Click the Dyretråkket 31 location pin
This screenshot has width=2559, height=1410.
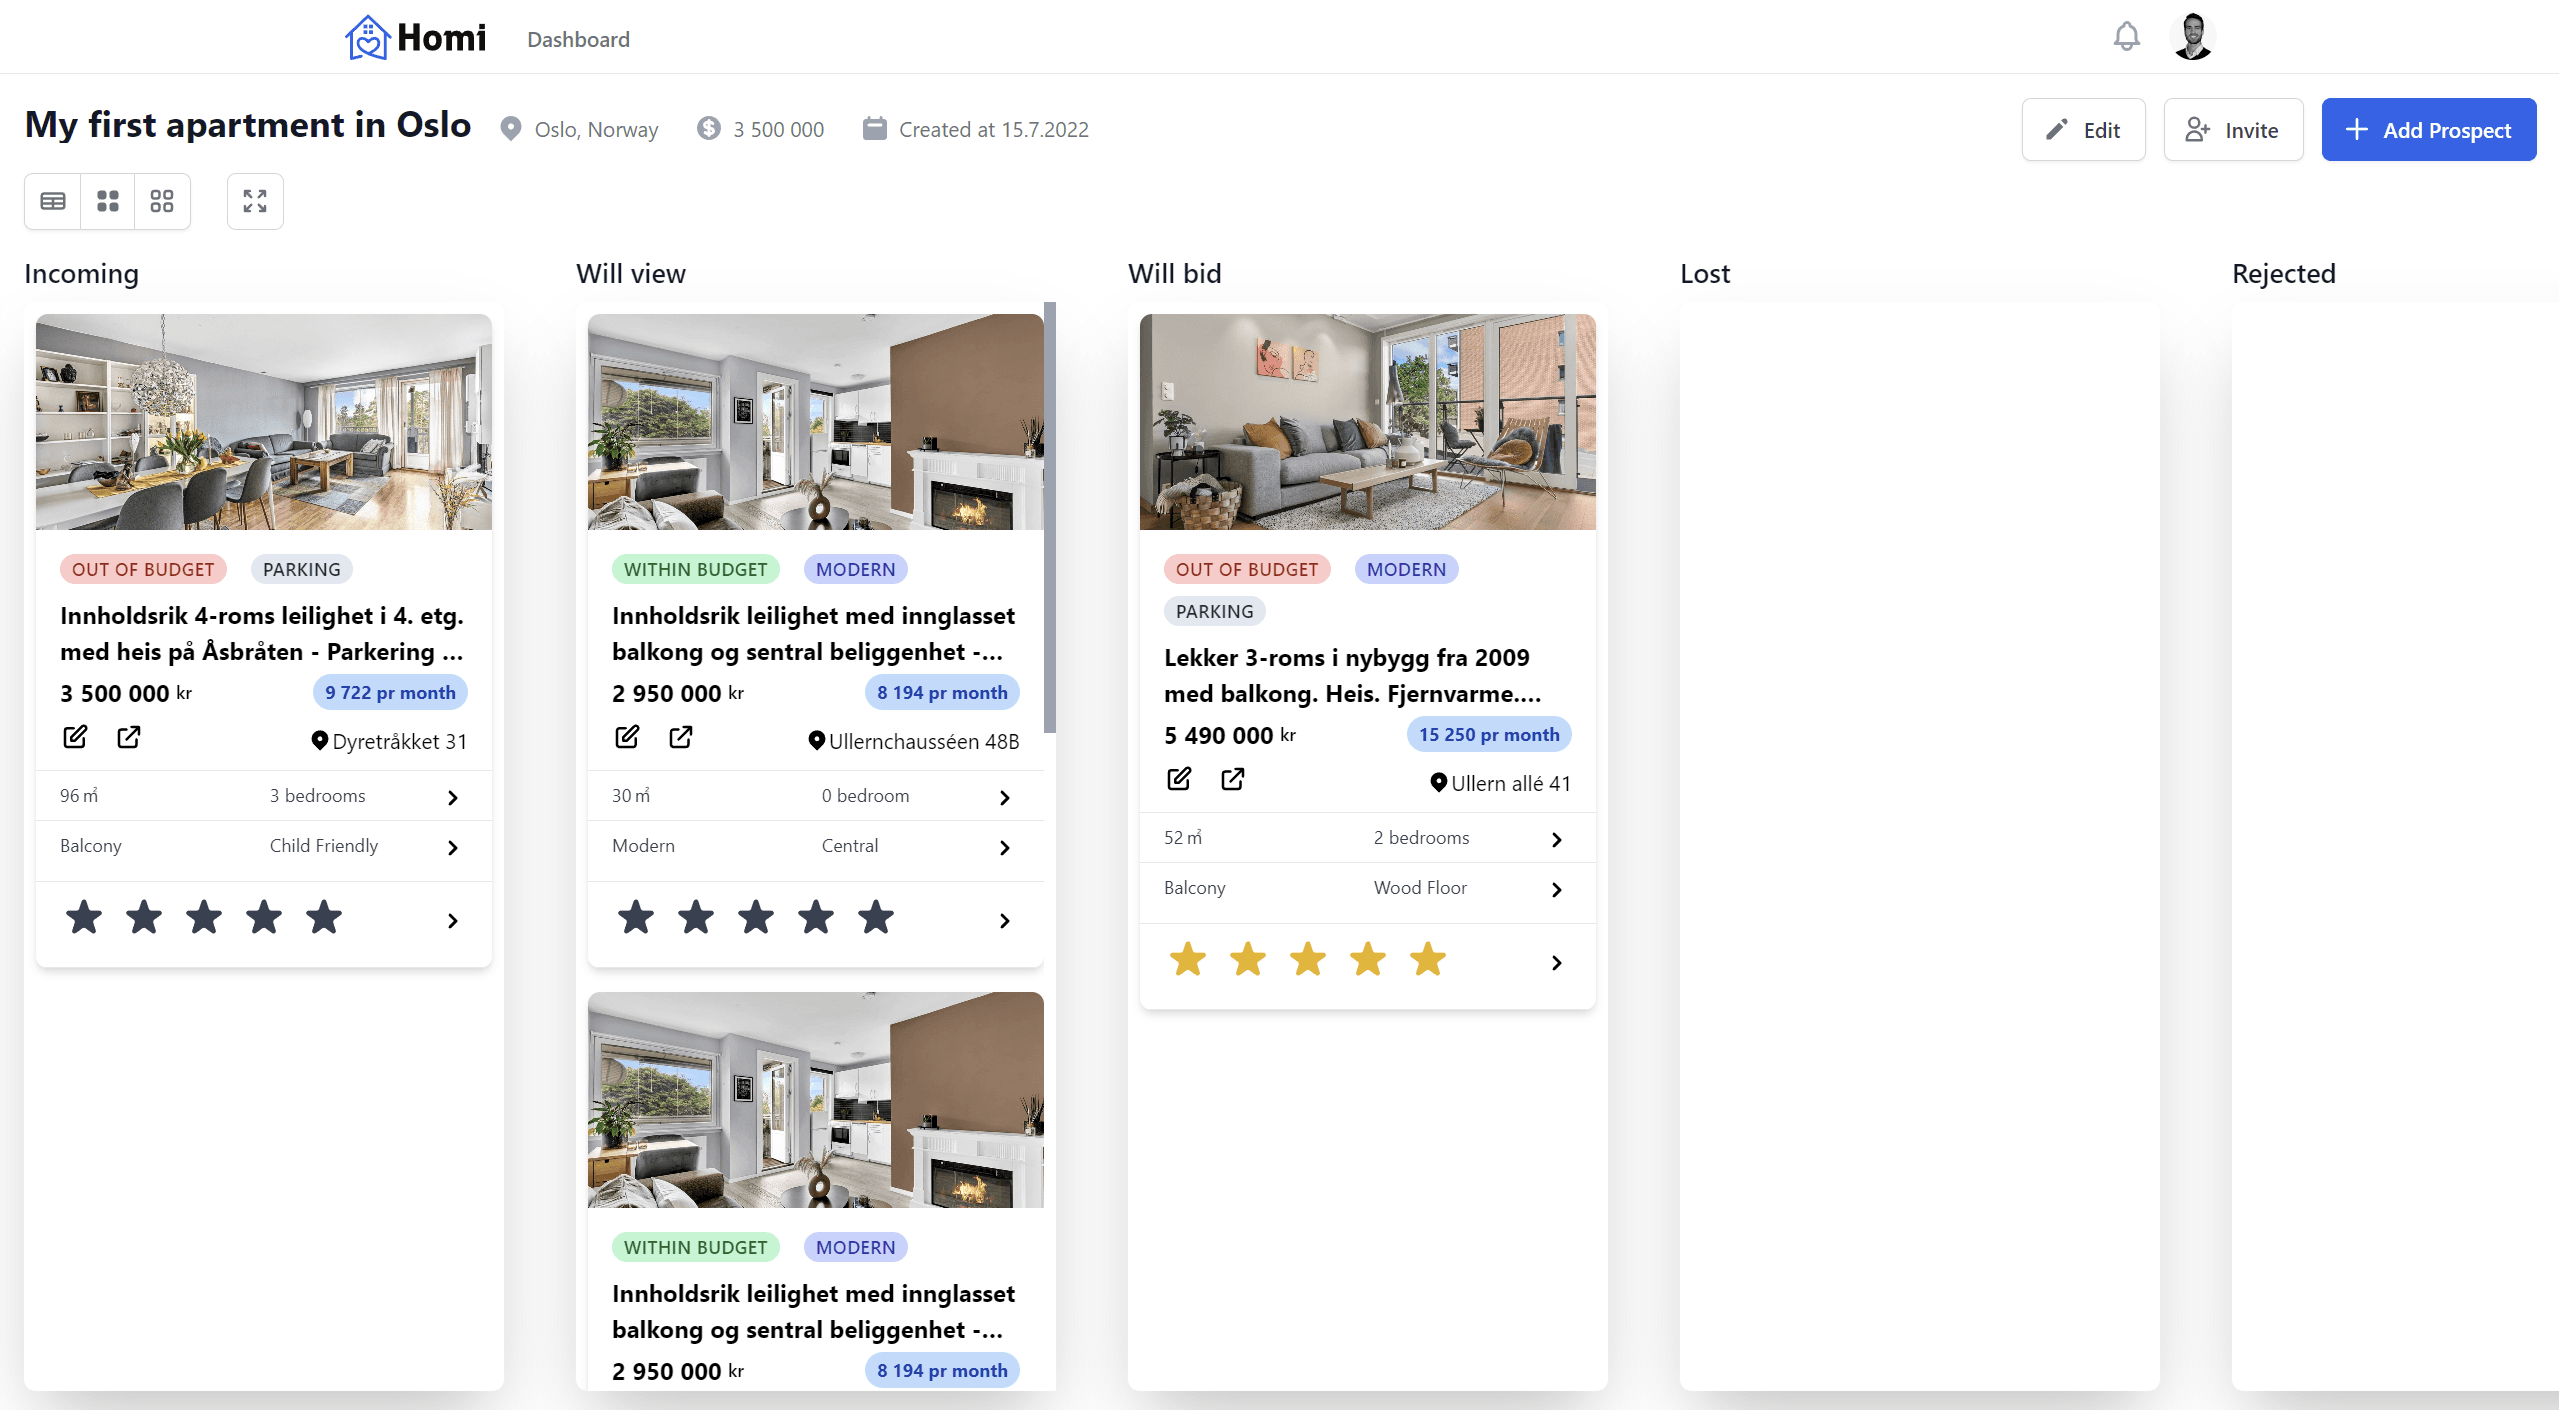[320, 741]
